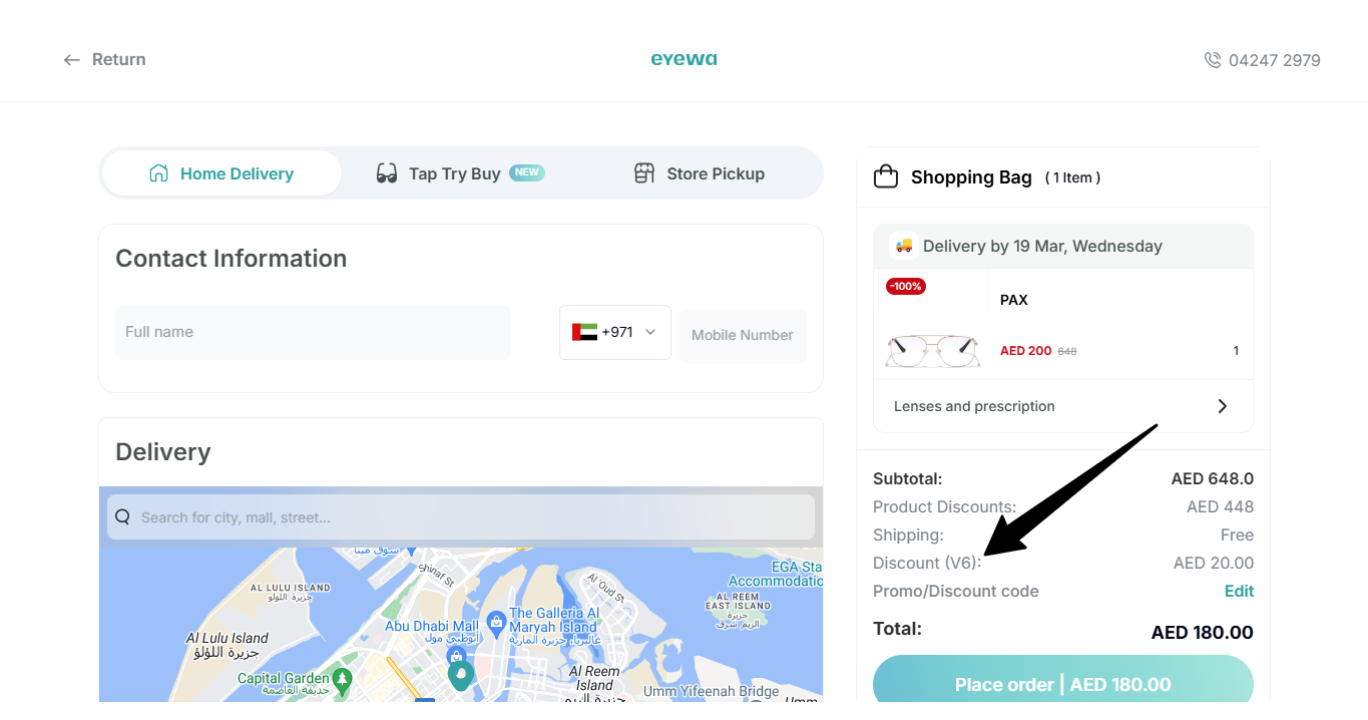
Task: Click the shopping bag icon
Action: pyautogui.click(x=886, y=177)
